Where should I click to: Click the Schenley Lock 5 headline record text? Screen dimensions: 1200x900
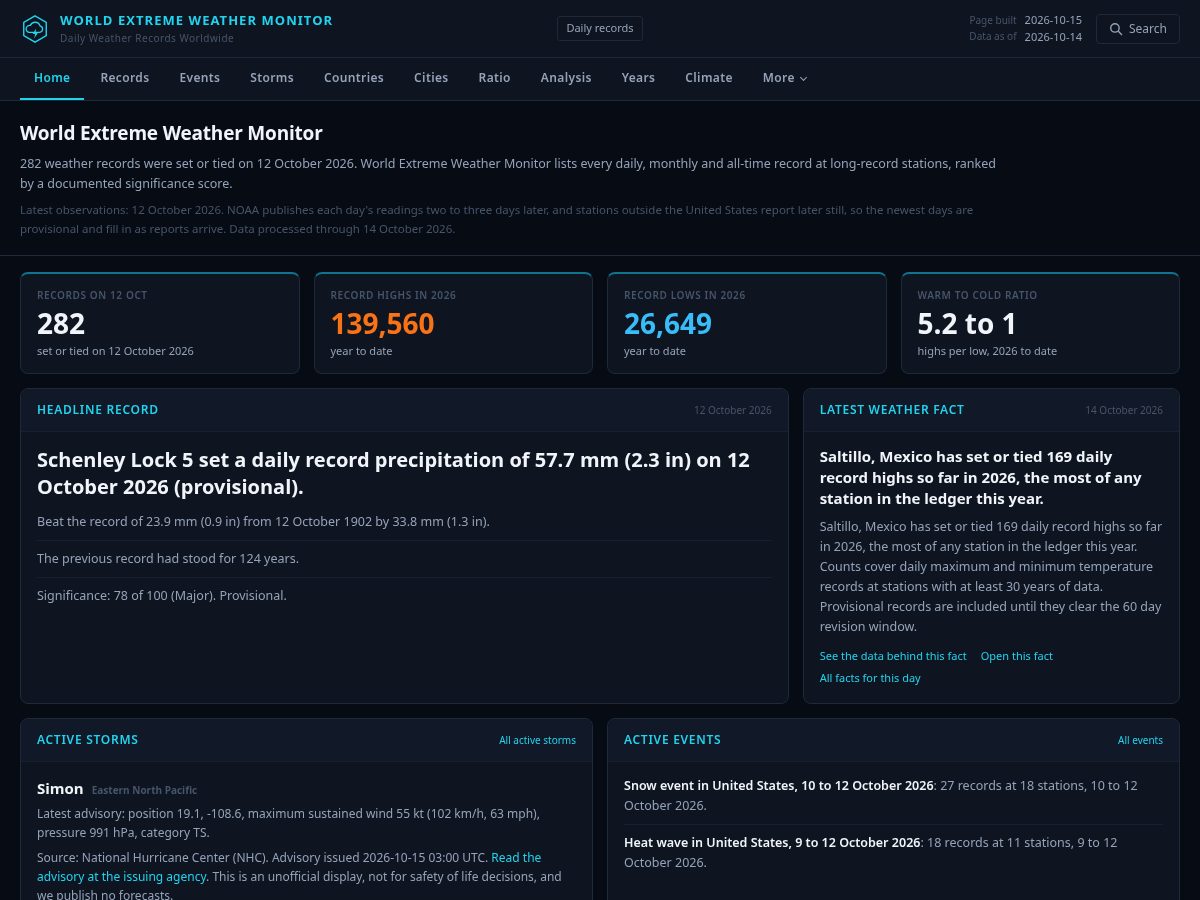[x=393, y=473]
